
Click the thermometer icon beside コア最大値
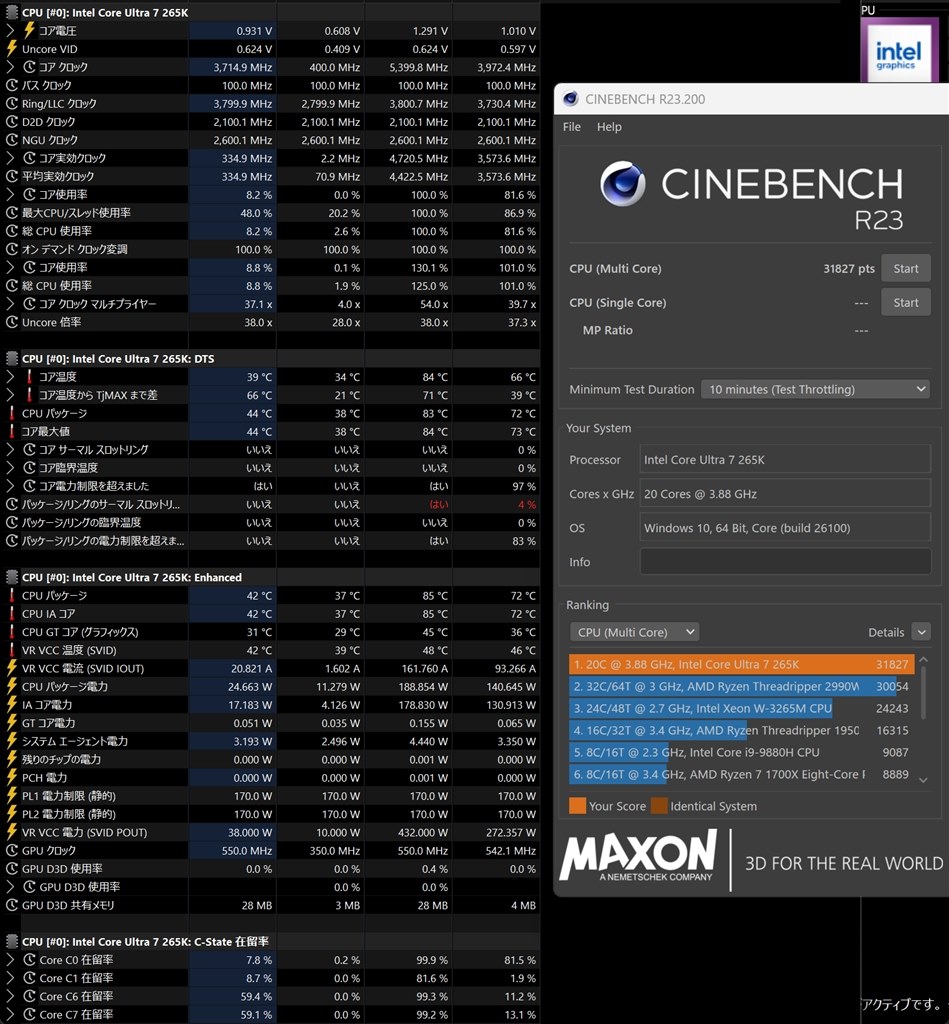pyautogui.click(x=12, y=432)
